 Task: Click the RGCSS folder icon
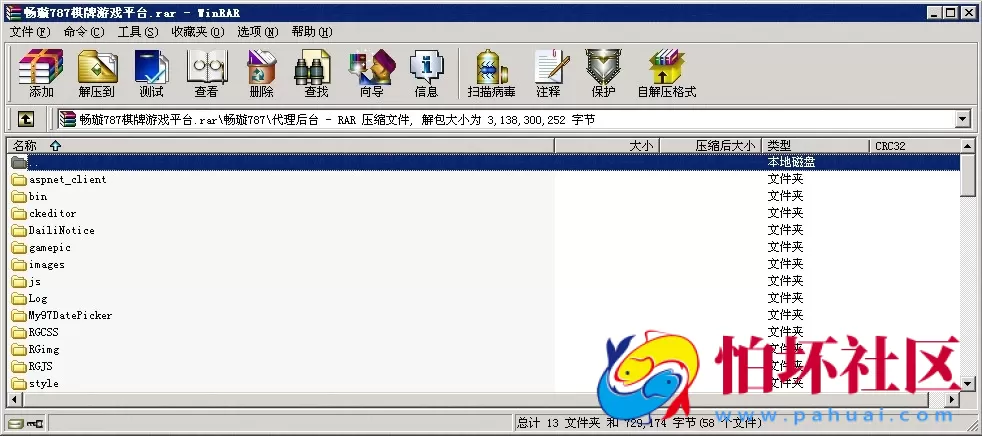(19, 332)
